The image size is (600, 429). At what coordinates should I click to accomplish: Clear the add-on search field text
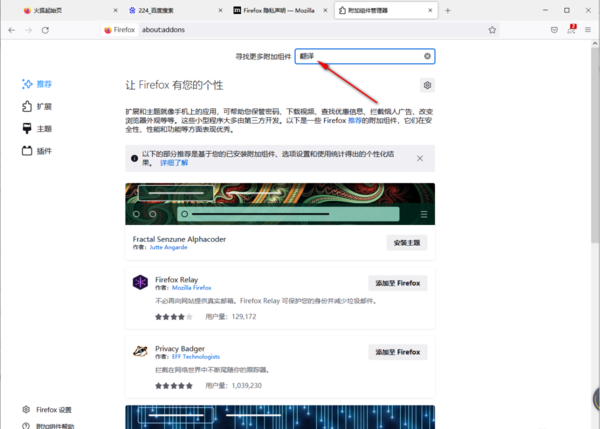click(x=427, y=56)
